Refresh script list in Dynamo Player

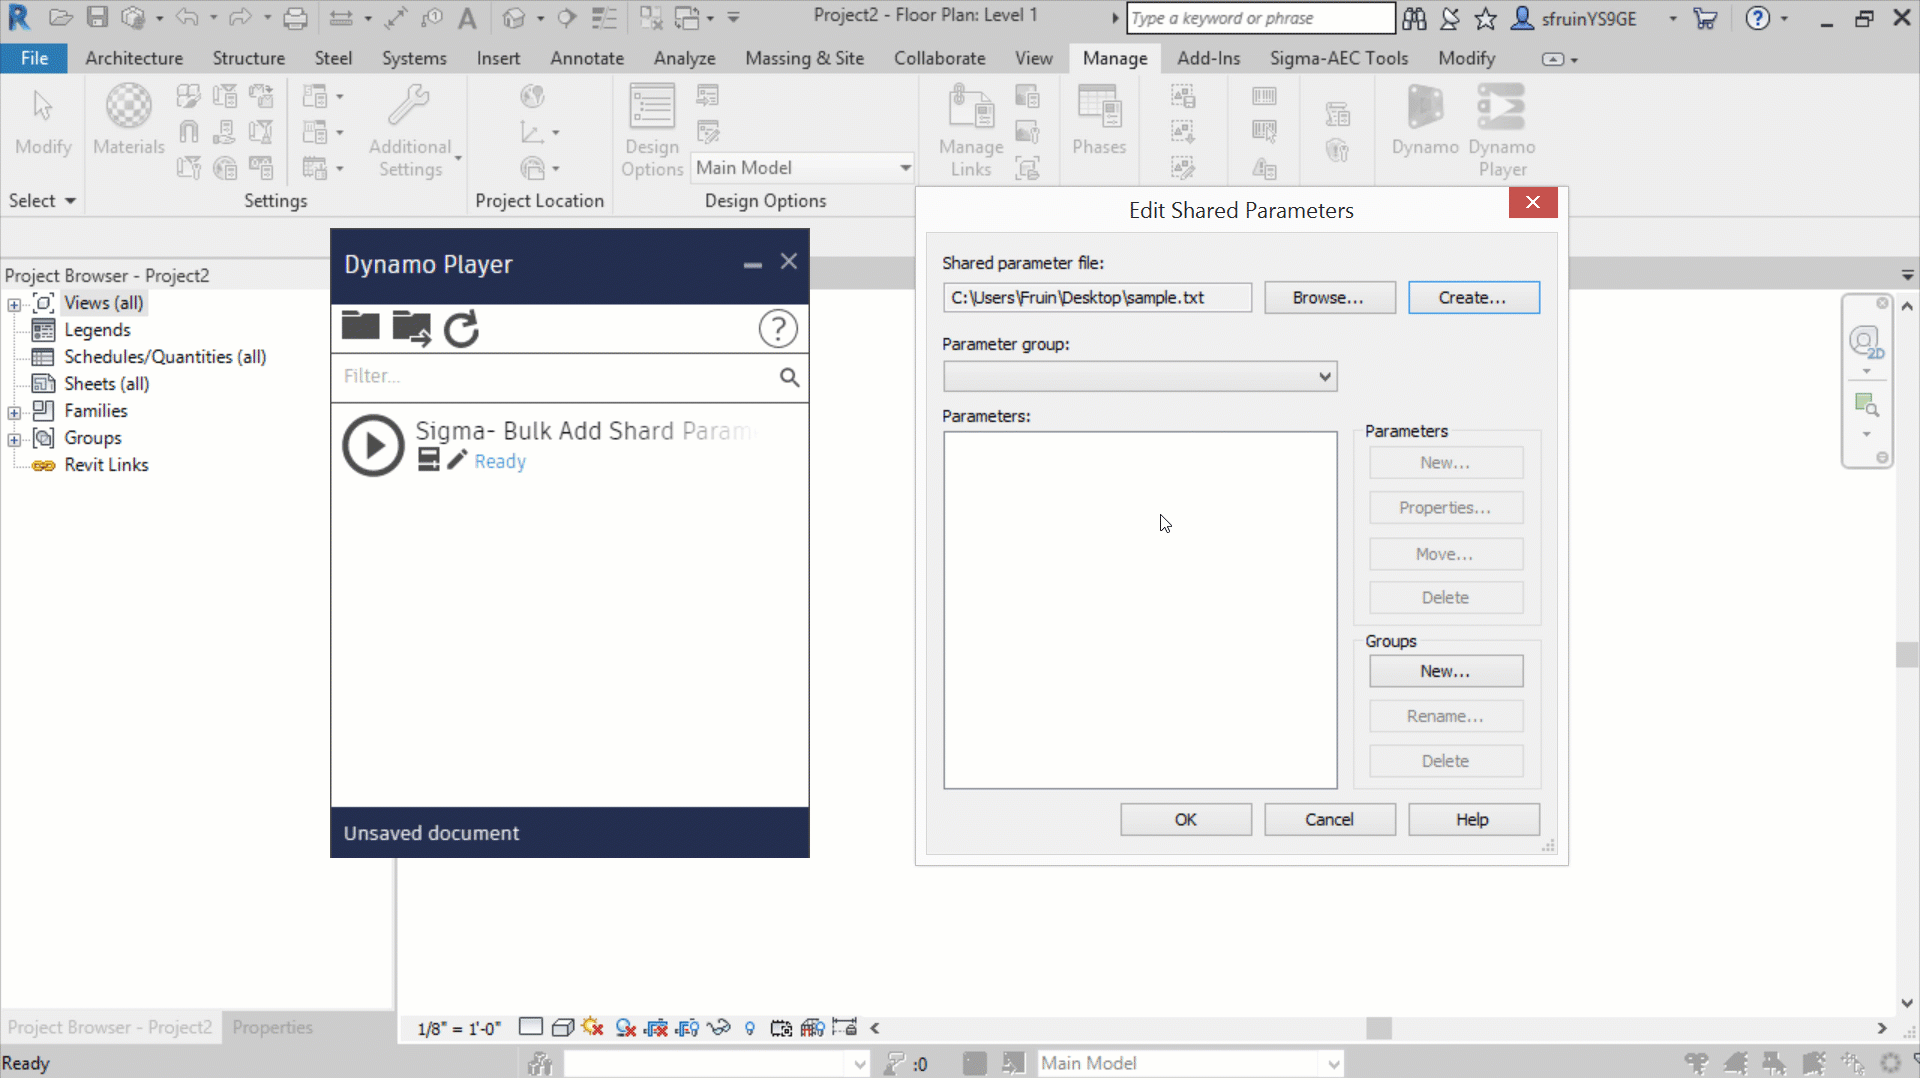point(461,328)
